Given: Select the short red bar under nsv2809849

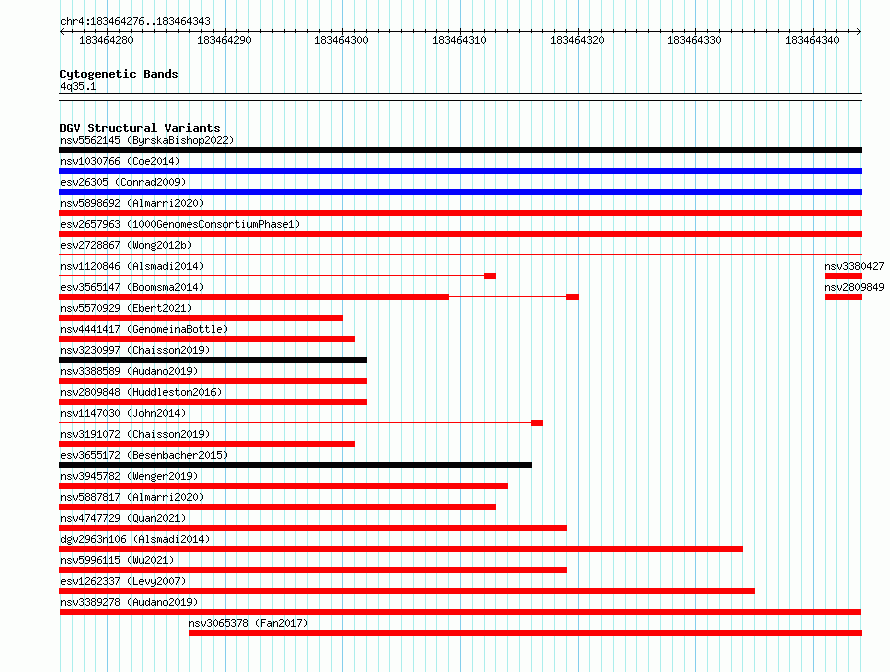Looking at the screenshot, I should (843, 297).
